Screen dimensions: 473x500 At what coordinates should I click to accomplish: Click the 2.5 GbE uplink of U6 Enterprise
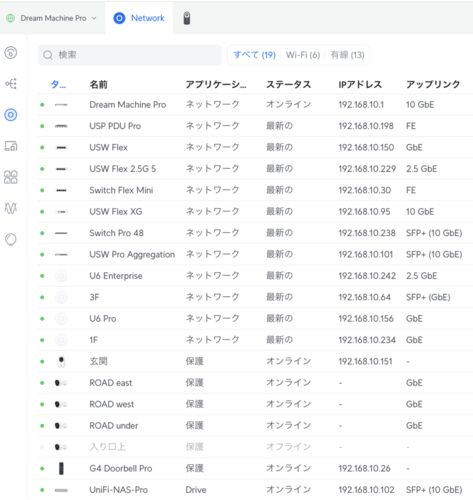point(421,276)
